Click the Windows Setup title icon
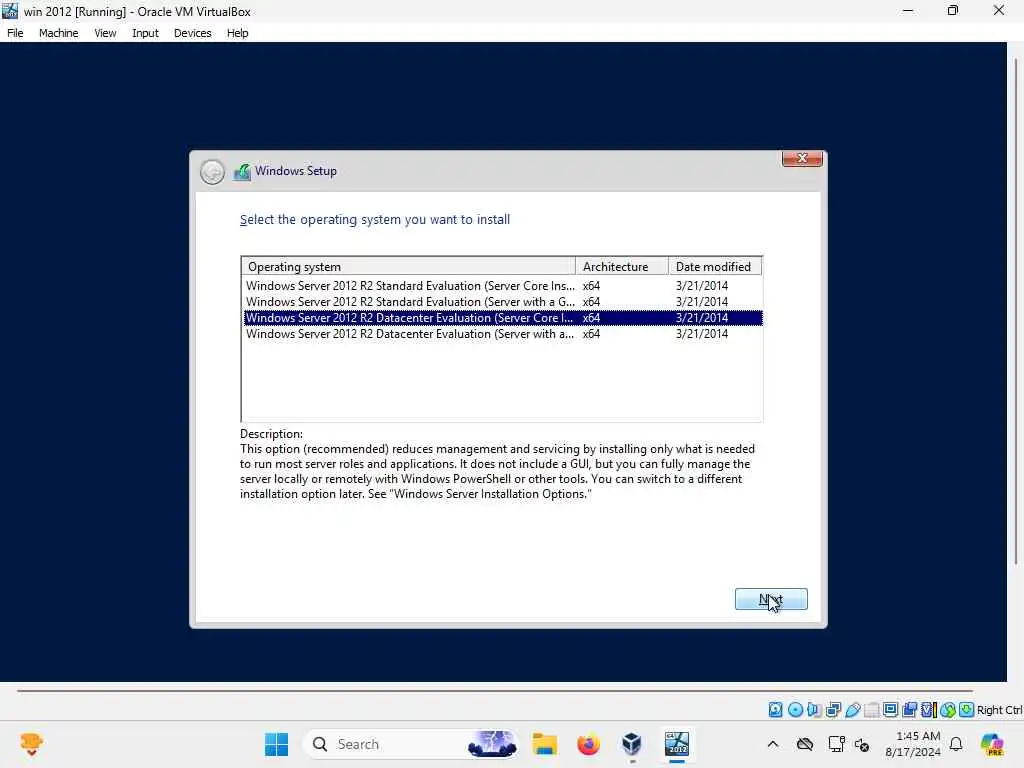The image size is (1024, 768). click(x=242, y=172)
